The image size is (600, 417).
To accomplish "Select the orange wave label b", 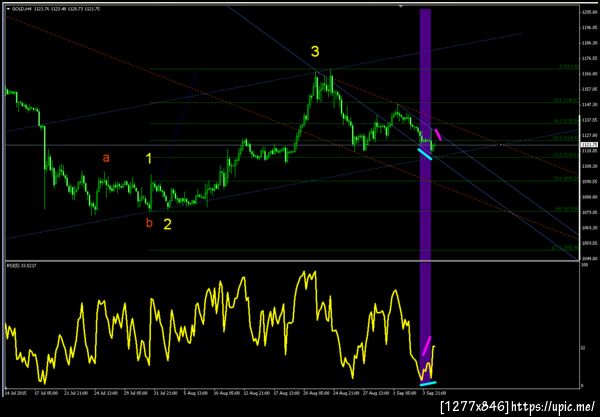I will point(149,223).
